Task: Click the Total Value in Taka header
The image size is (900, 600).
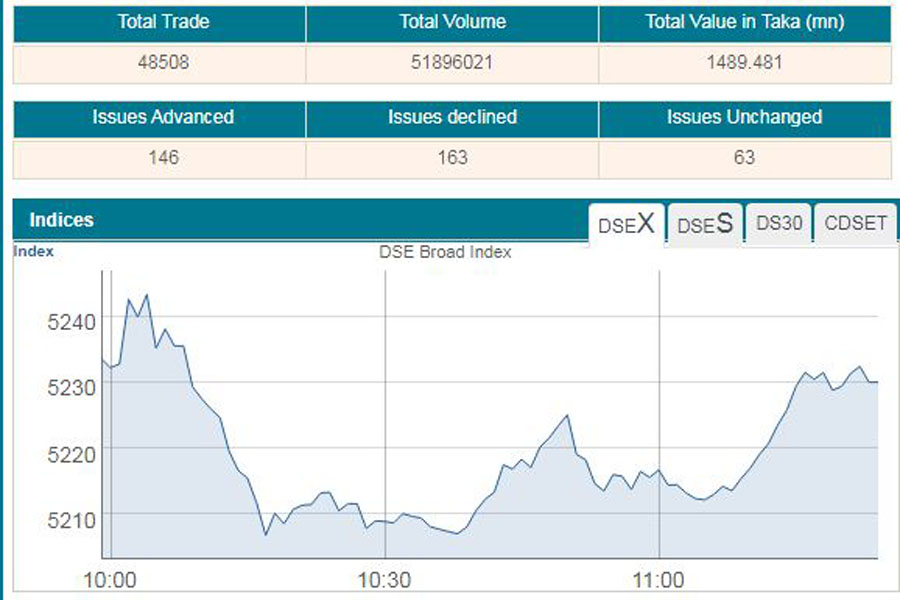Action: click(744, 22)
